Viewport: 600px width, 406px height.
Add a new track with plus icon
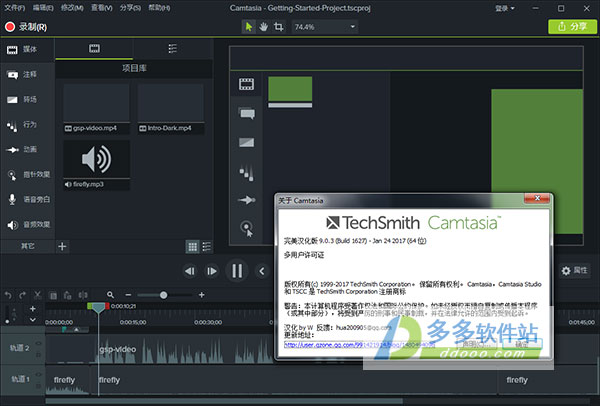click(33, 308)
